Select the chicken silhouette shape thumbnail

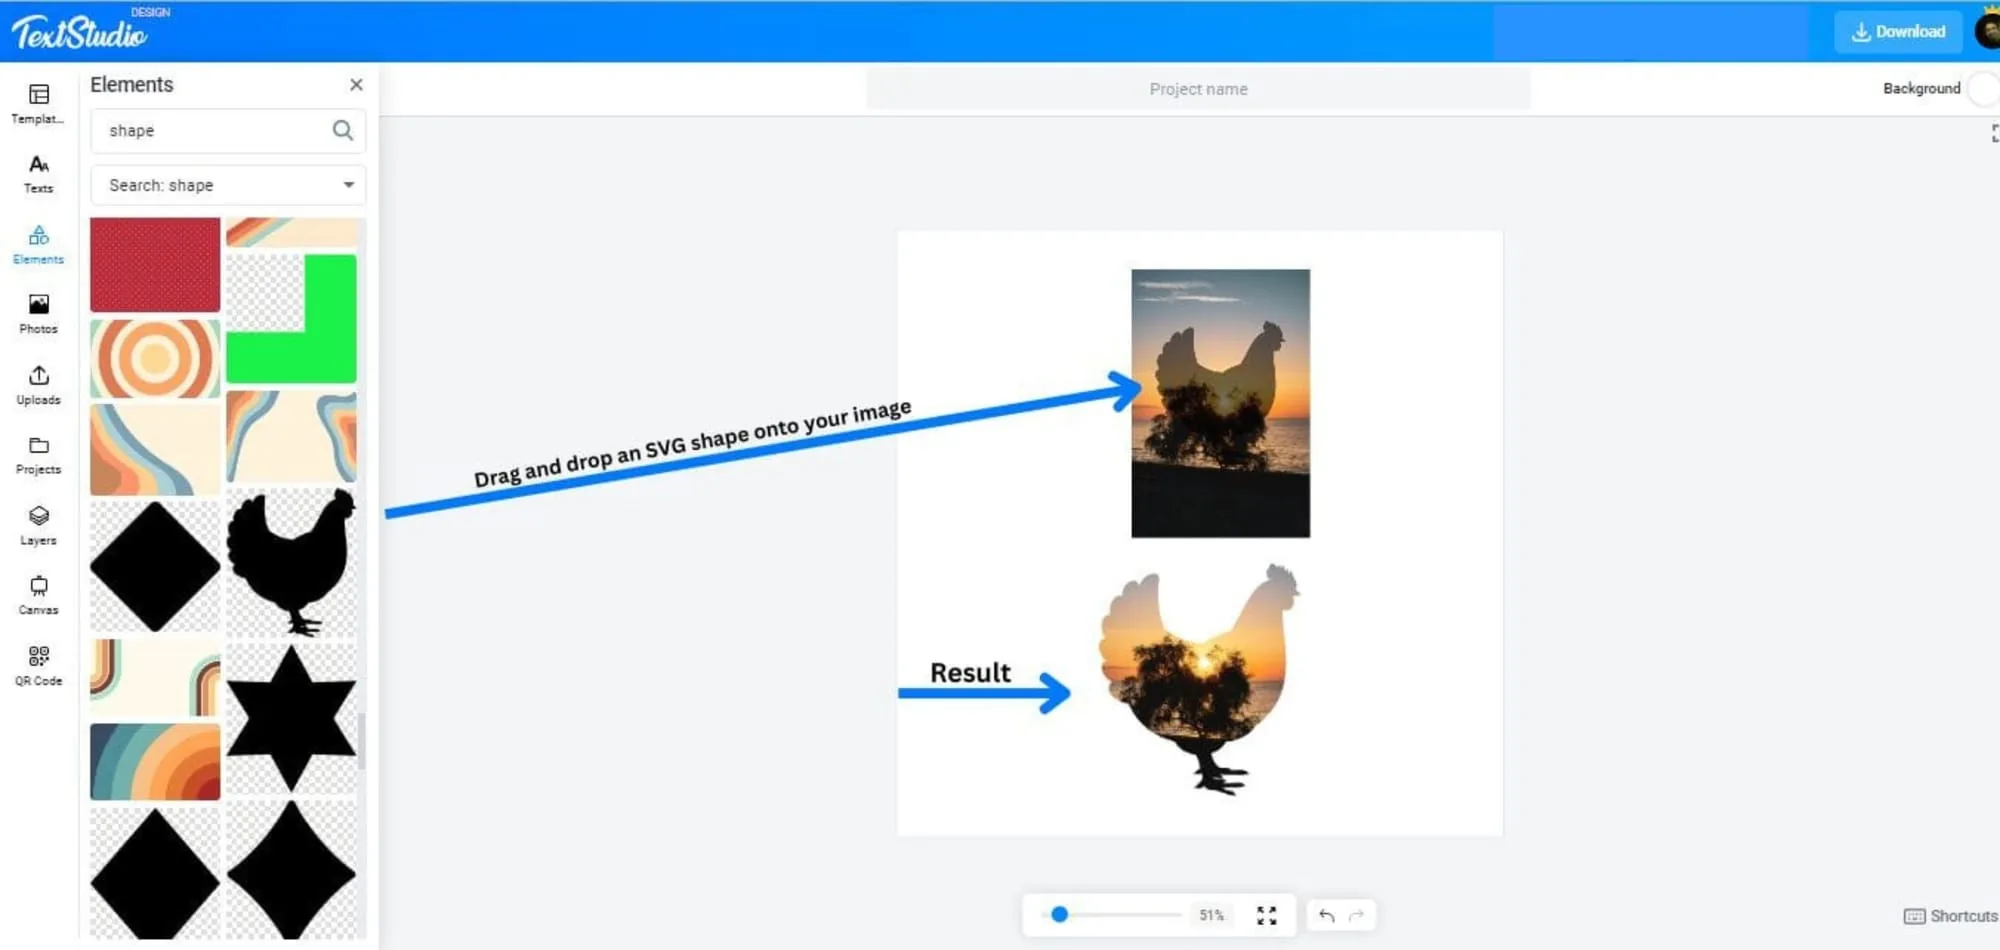291,563
